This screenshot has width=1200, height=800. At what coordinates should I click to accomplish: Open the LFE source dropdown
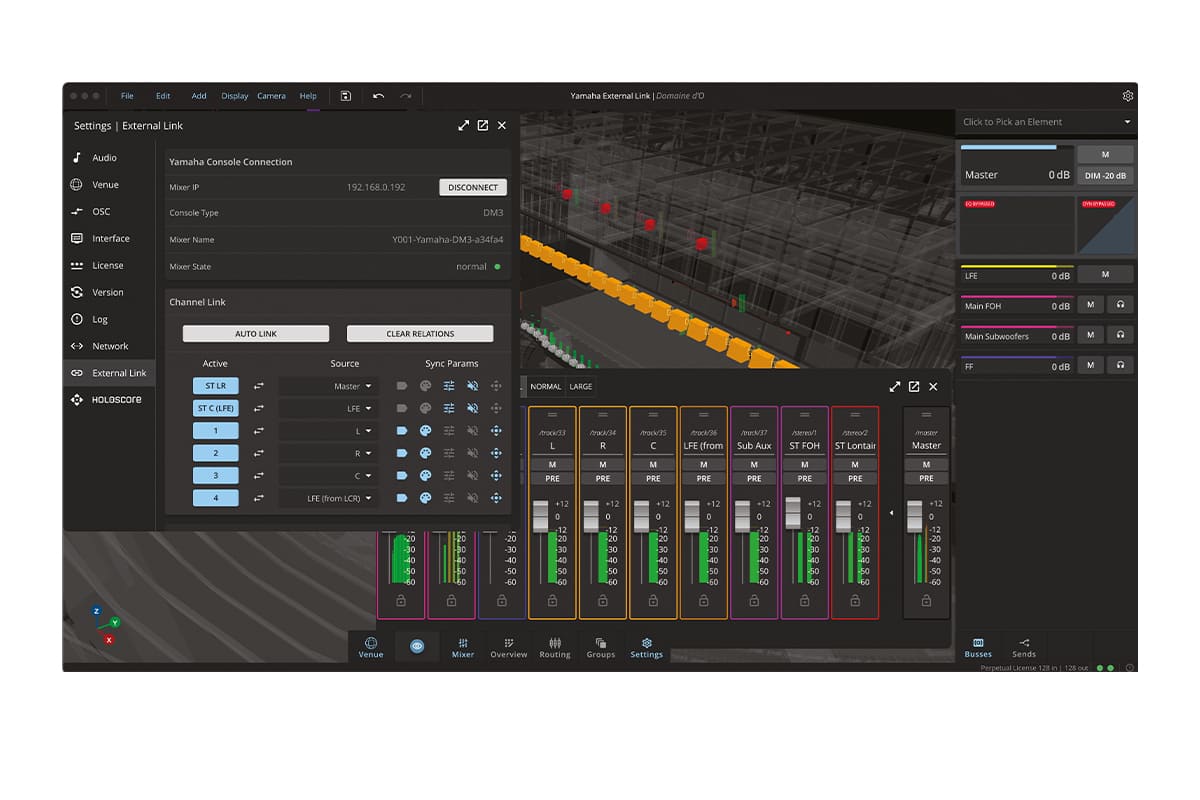click(327, 408)
